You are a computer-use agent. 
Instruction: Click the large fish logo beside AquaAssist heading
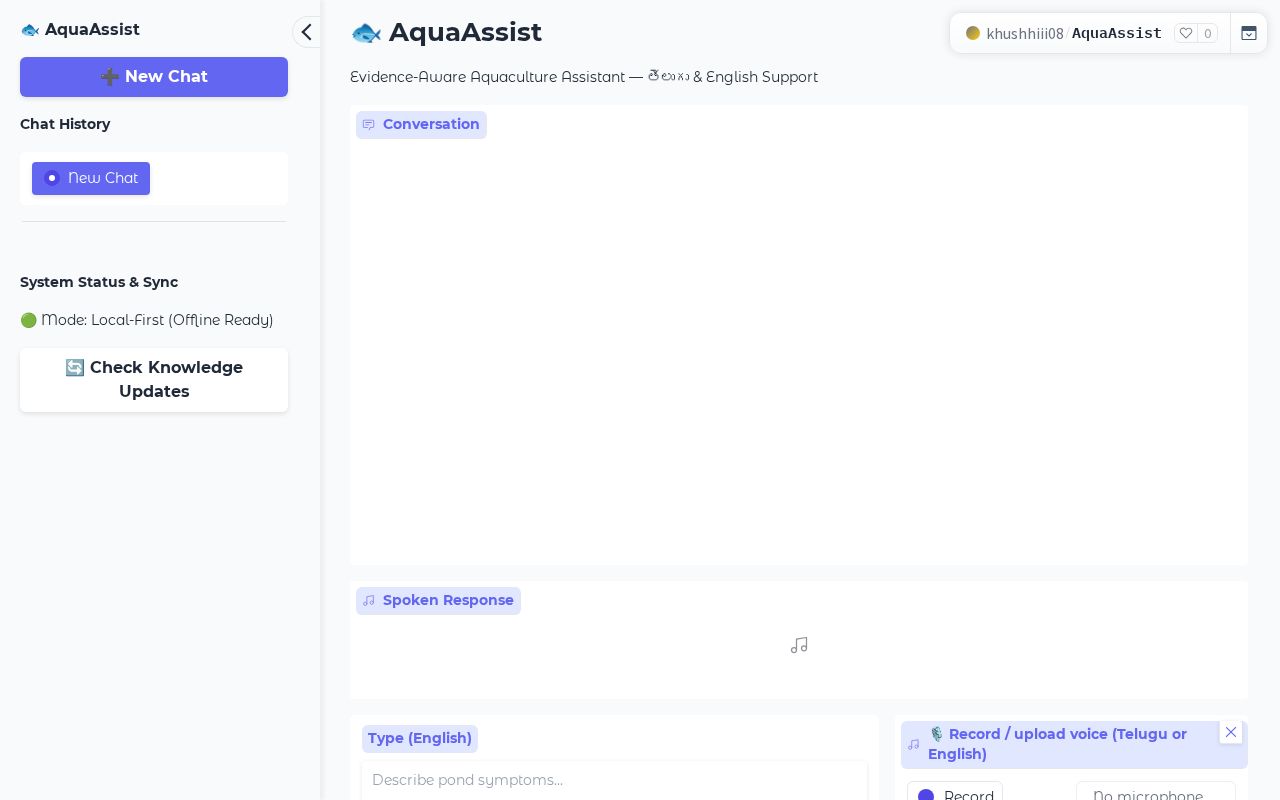(x=366, y=33)
